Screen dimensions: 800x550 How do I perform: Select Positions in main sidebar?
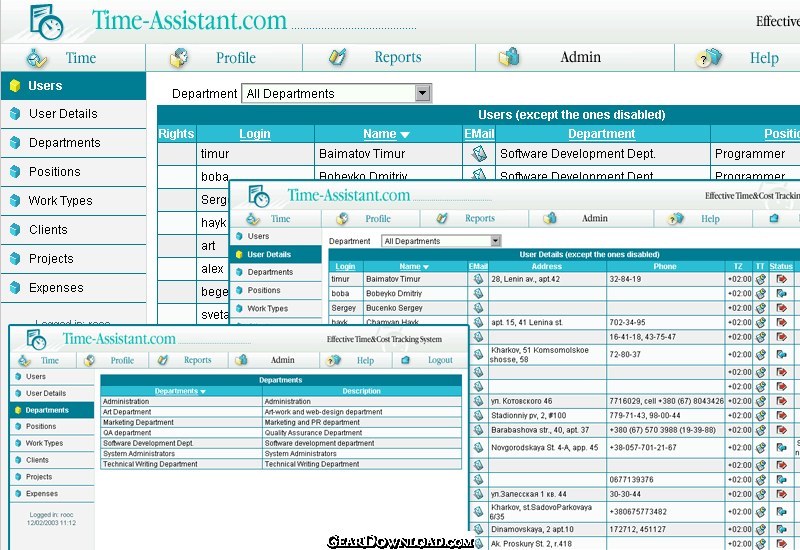(x=73, y=172)
